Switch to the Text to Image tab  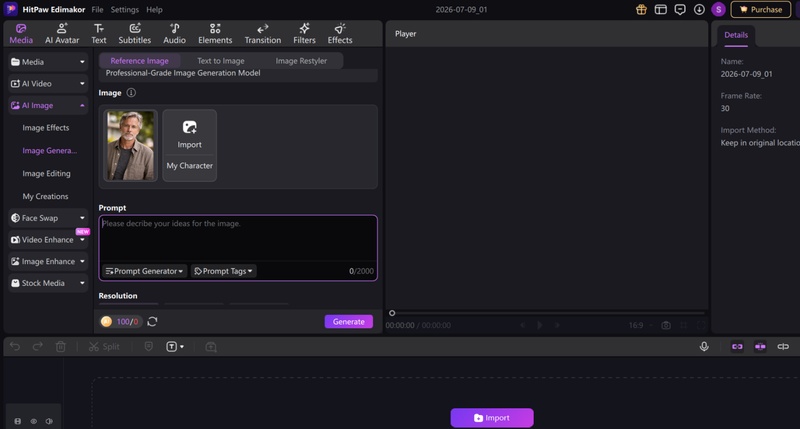coord(220,61)
